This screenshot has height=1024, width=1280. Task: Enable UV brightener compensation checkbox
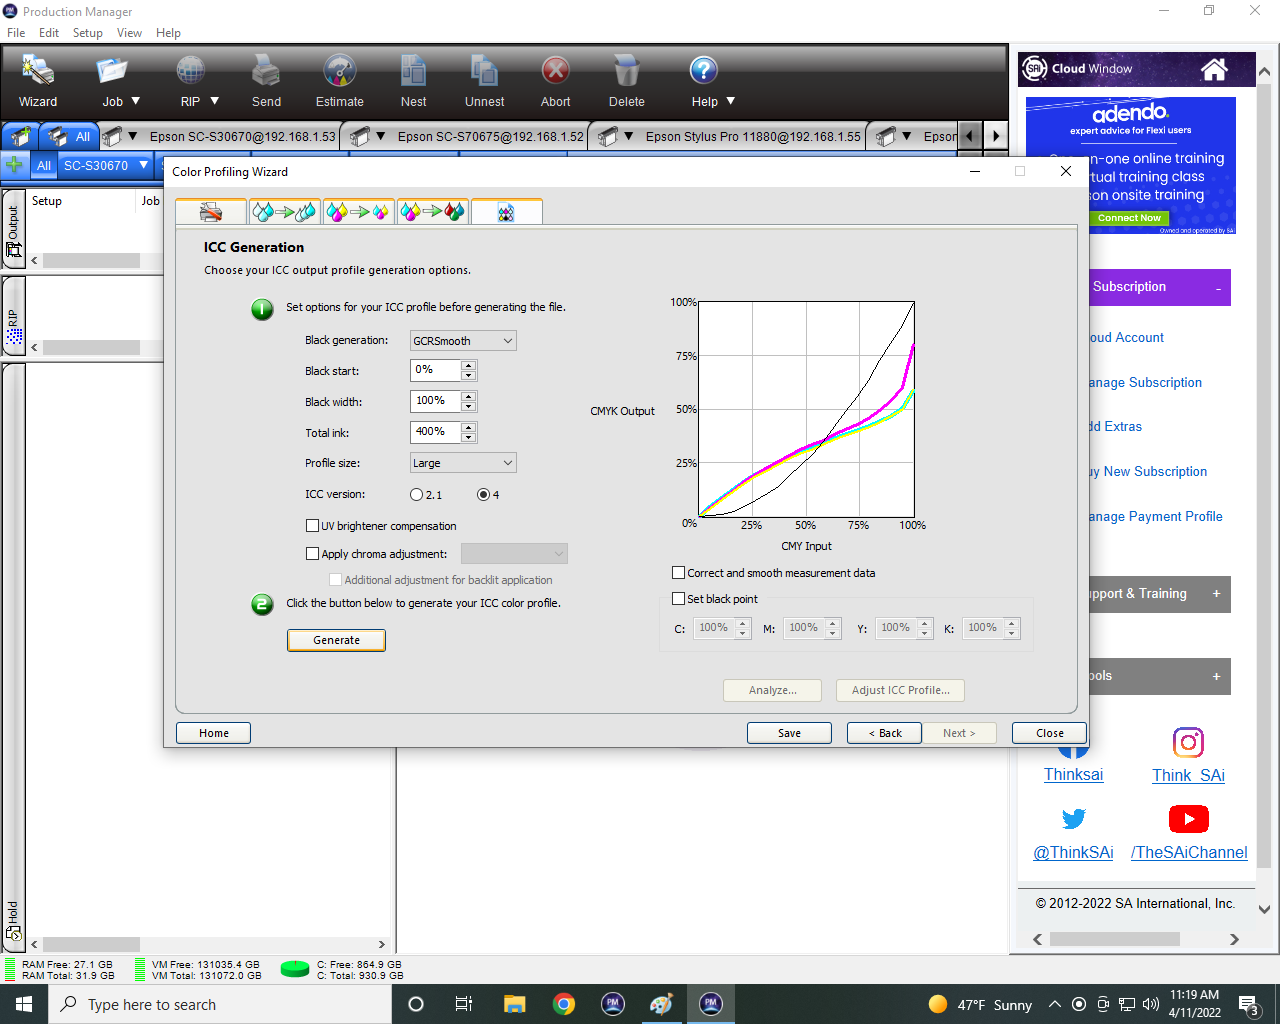click(312, 526)
